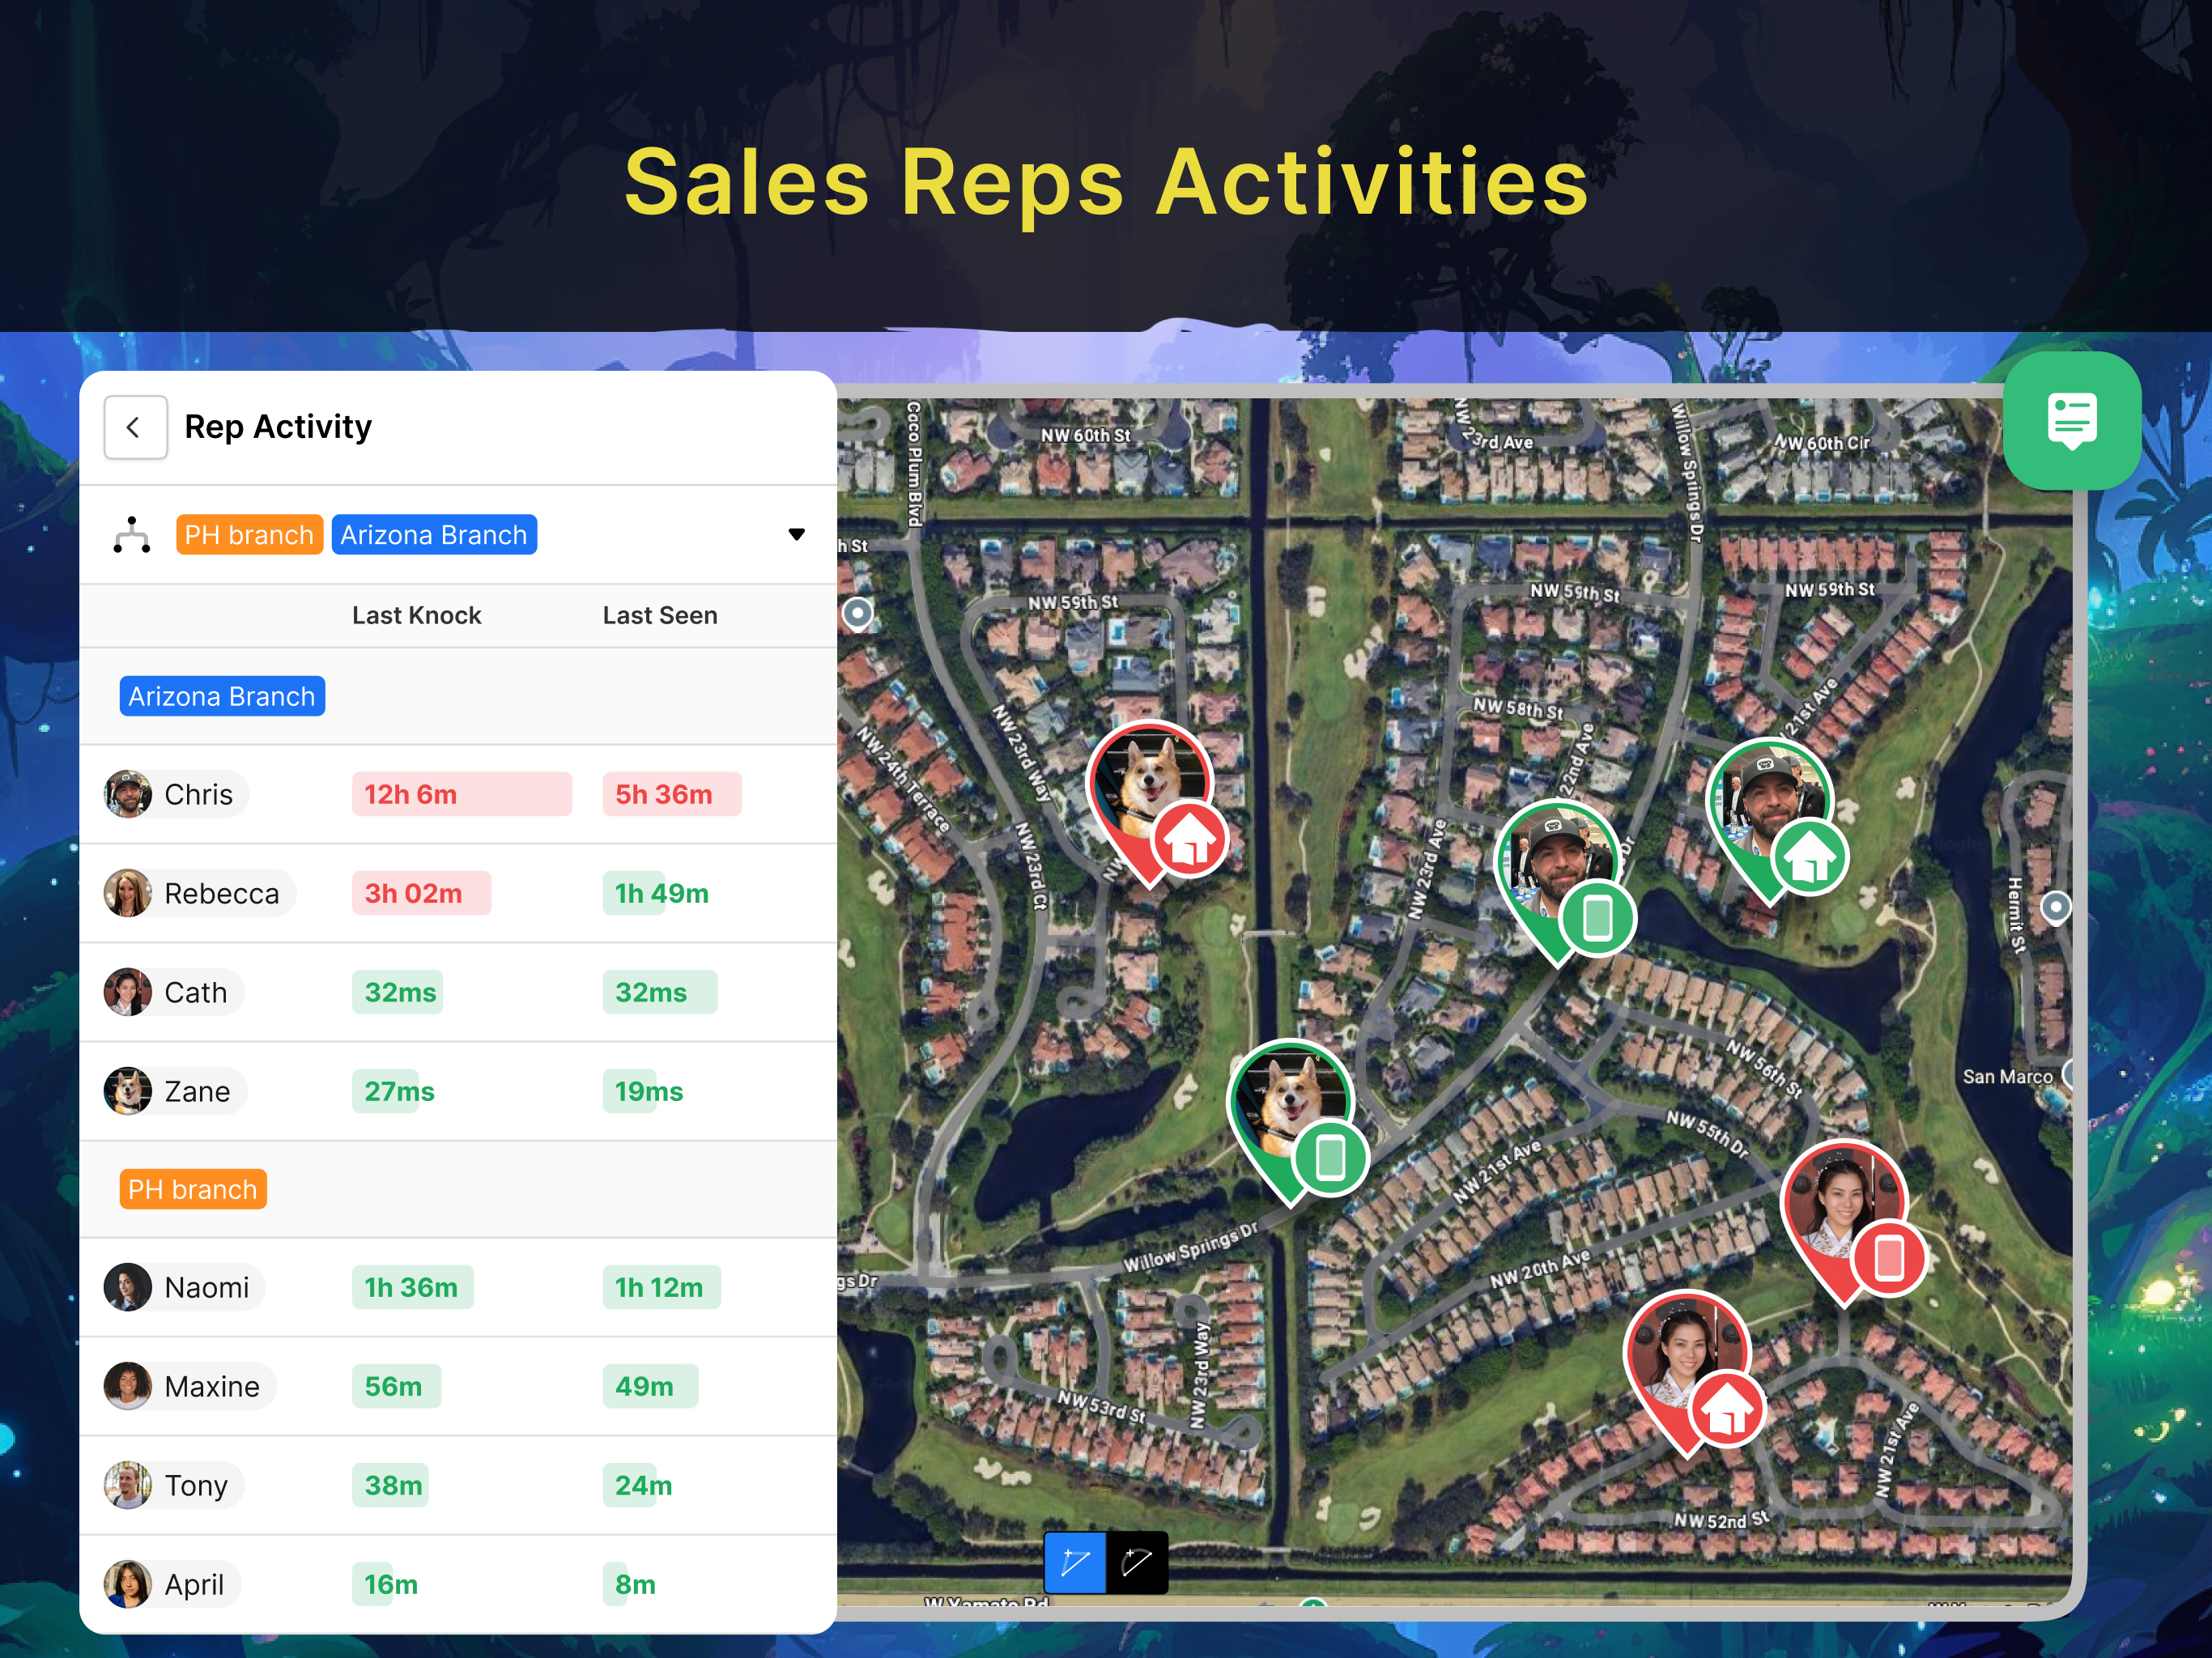
Task: Click Zane's corgi avatar
Action: (128, 1091)
